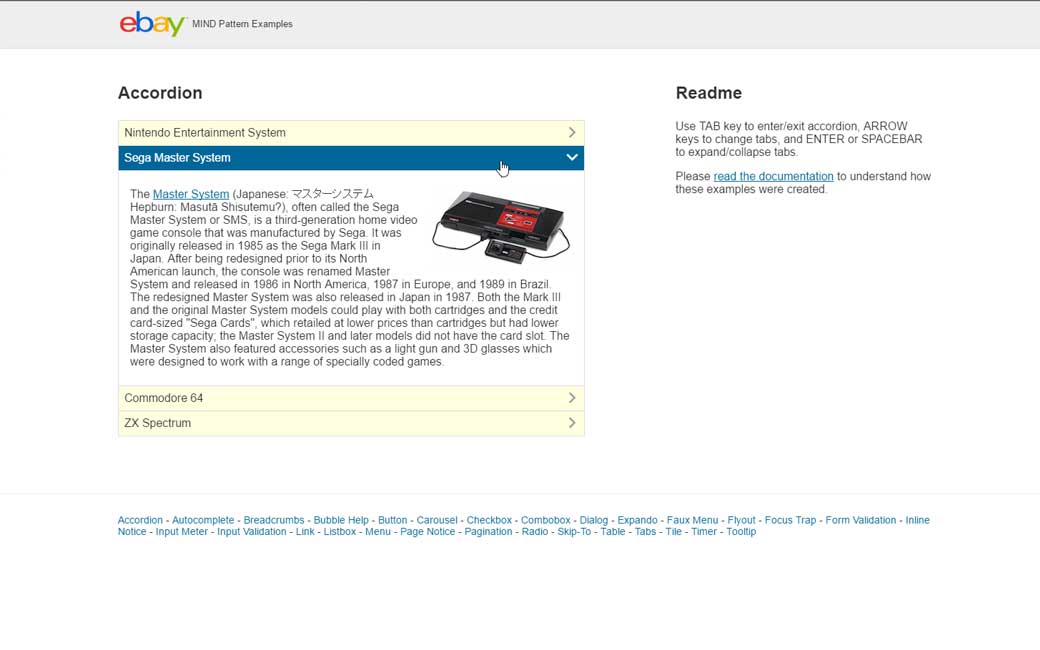The height and width of the screenshot is (650, 1040).
Task: Click the eBay logo in header
Action: click(x=152, y=23)
